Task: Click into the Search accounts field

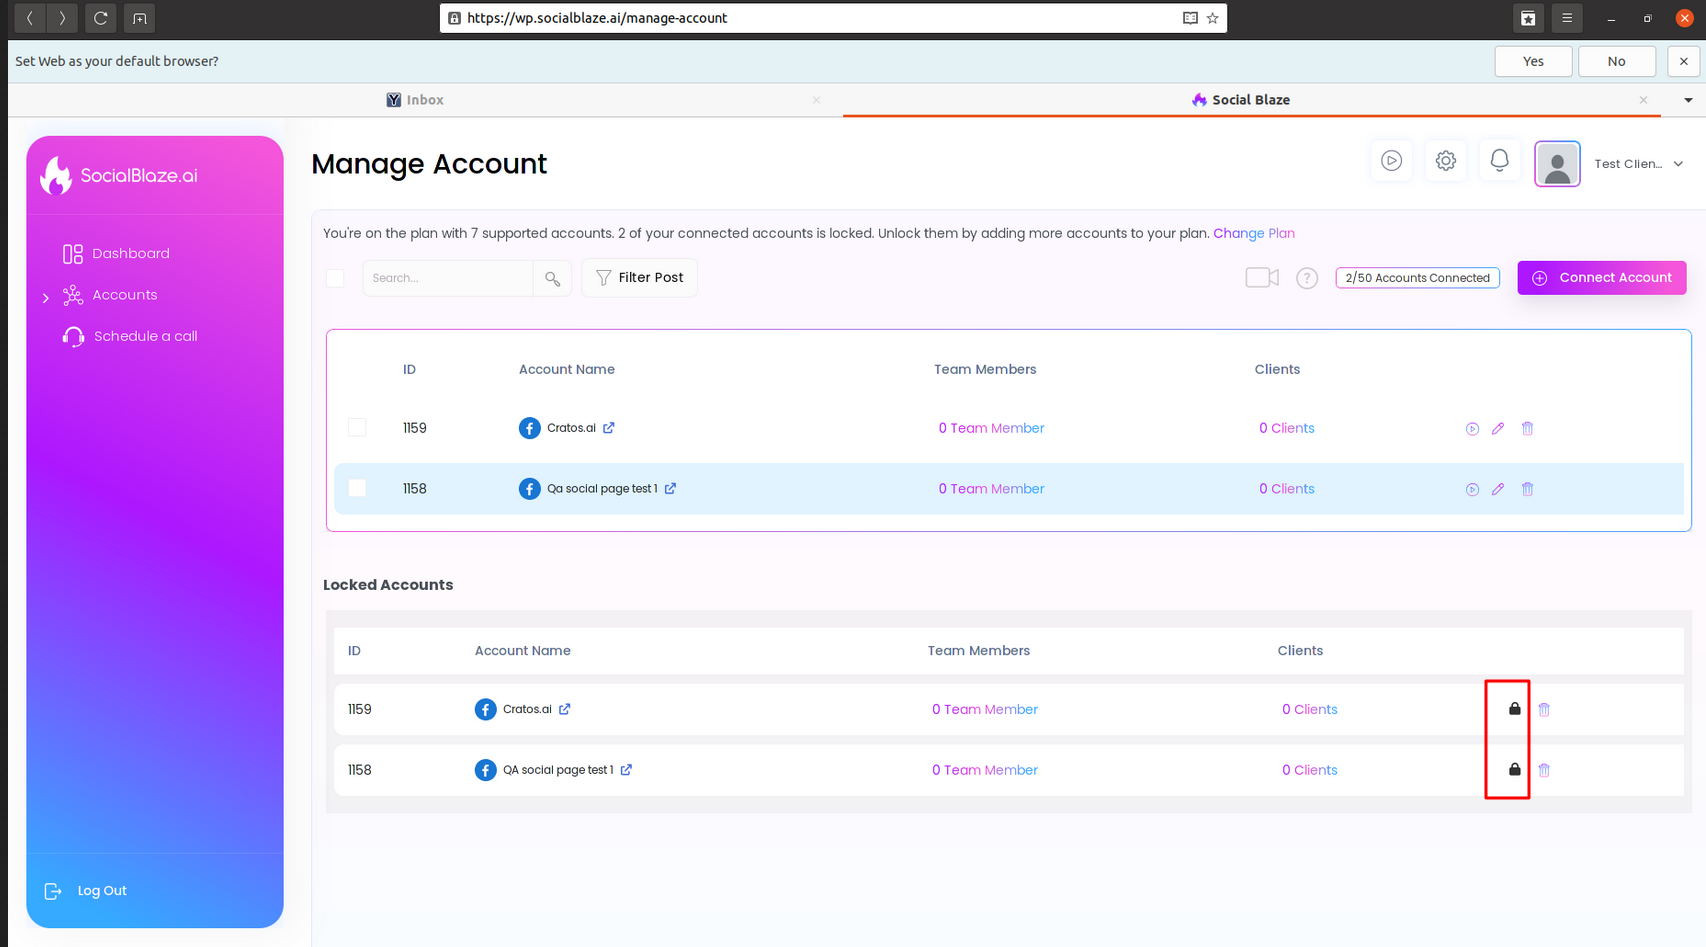Action: pos(448,278)
